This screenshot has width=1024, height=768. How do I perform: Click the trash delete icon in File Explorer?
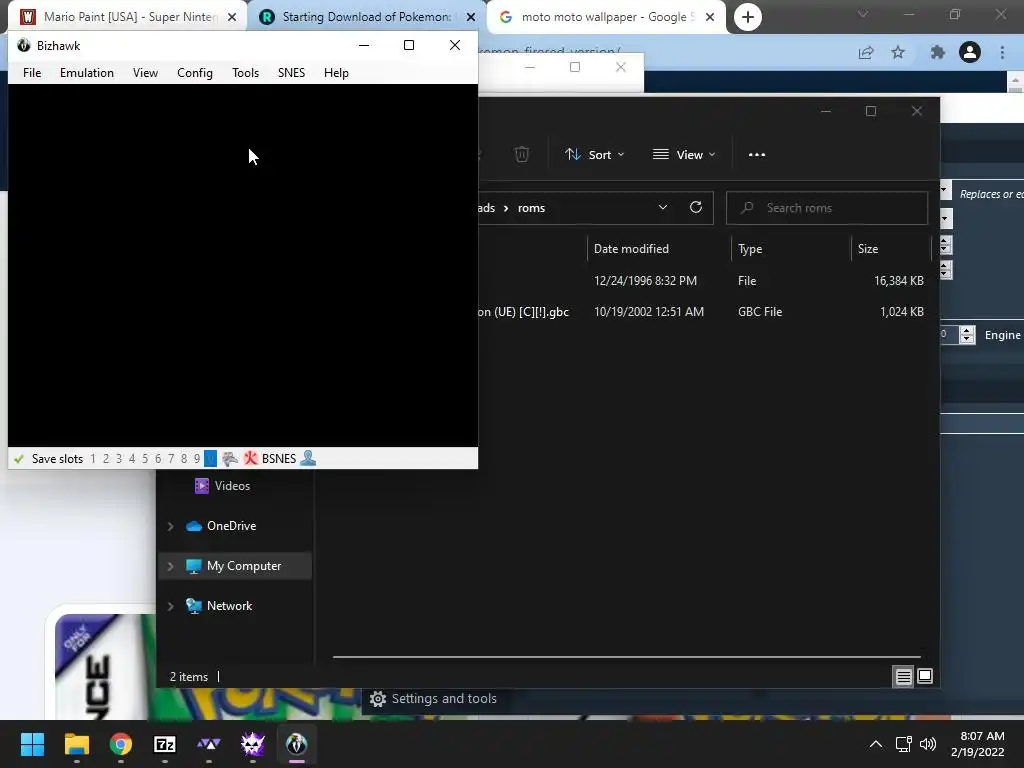(522, 154)
